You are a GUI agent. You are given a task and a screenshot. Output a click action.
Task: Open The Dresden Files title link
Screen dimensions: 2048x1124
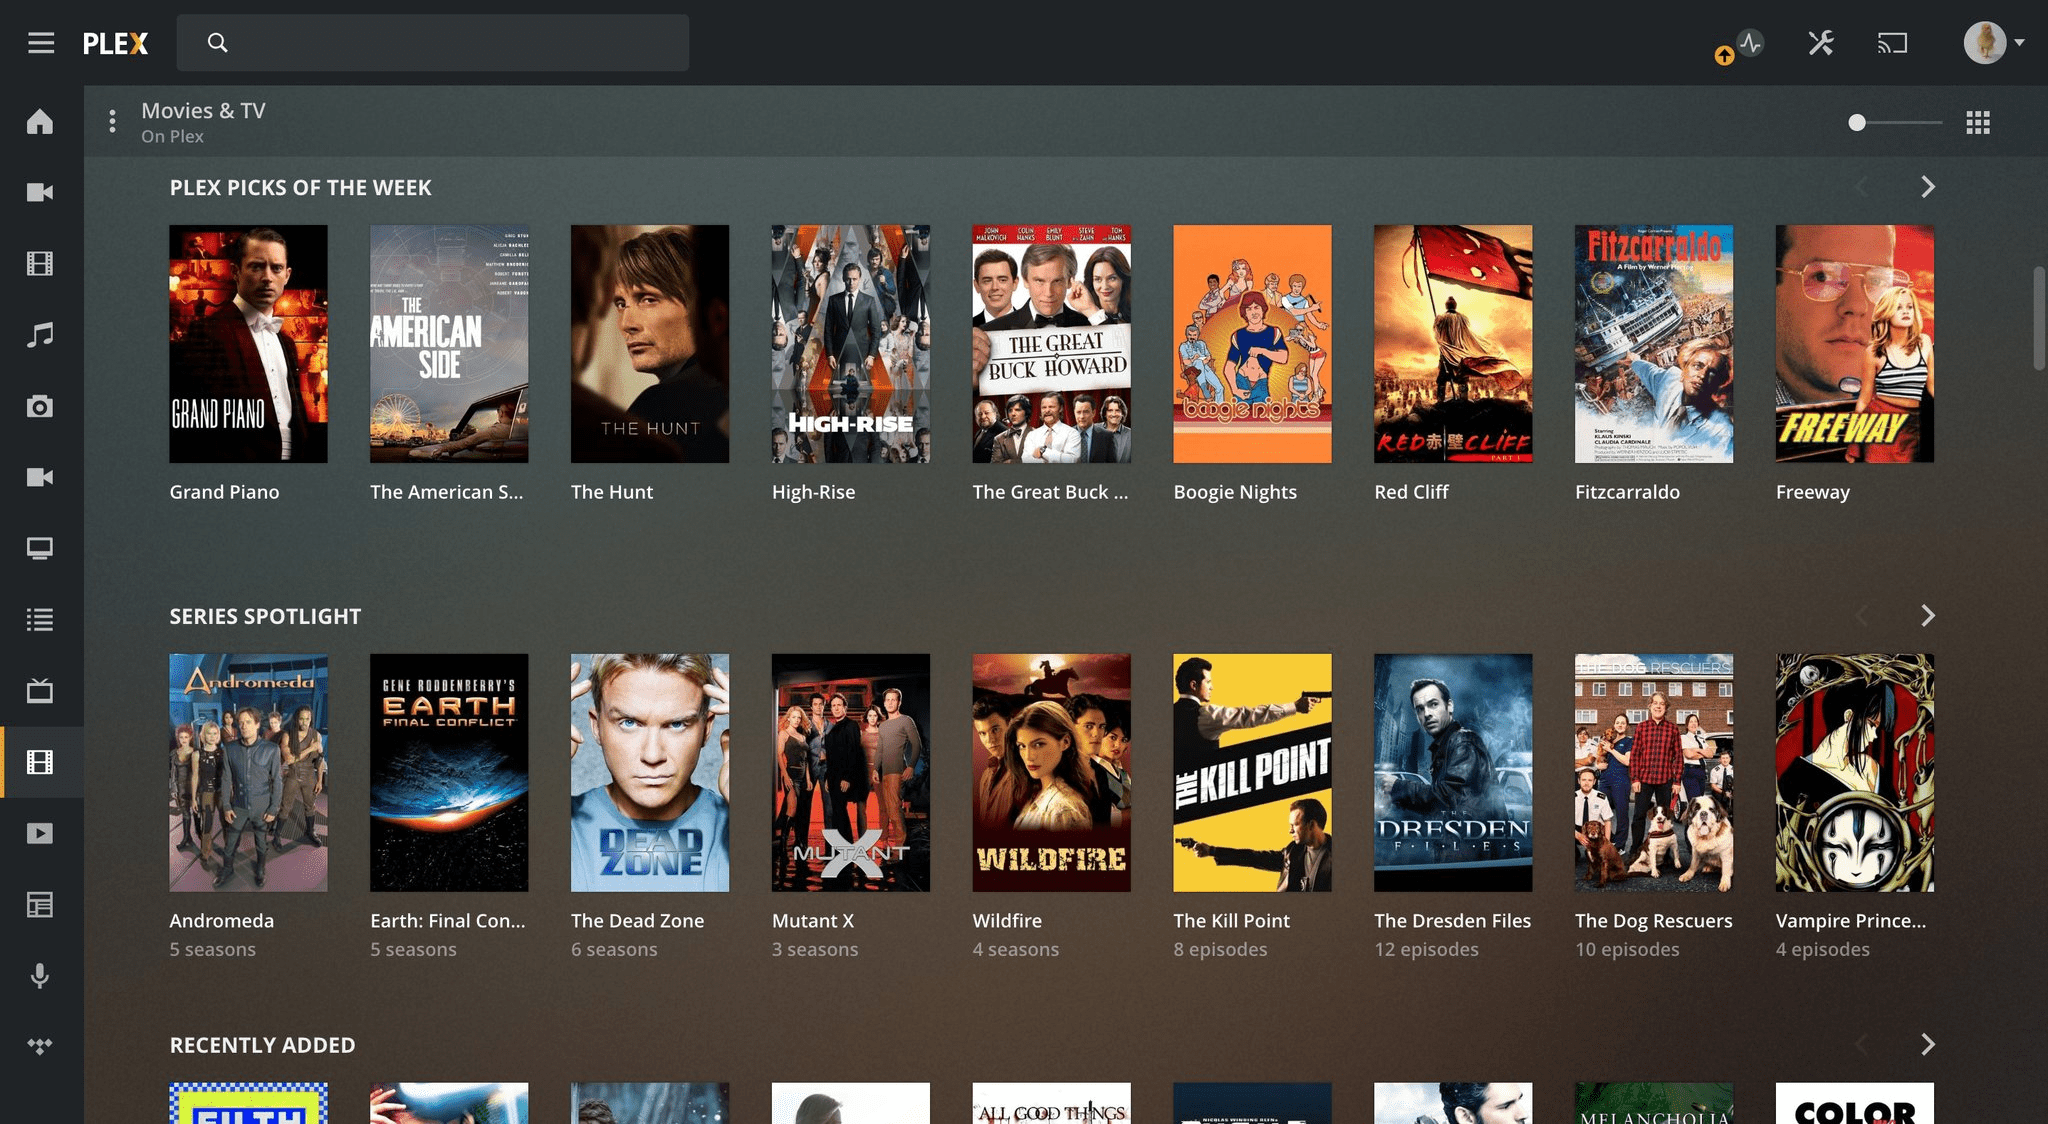(x=1452, y=921)
